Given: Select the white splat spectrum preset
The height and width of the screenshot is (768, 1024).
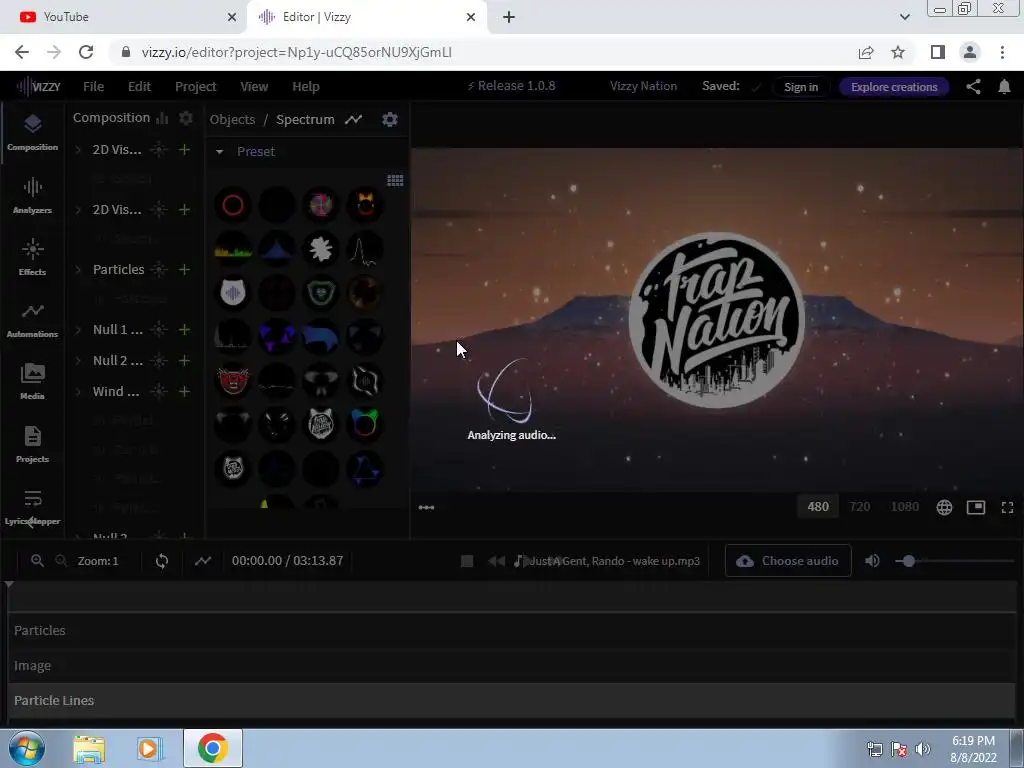Looking at the screenshot, I should click(x=321, y=249).
